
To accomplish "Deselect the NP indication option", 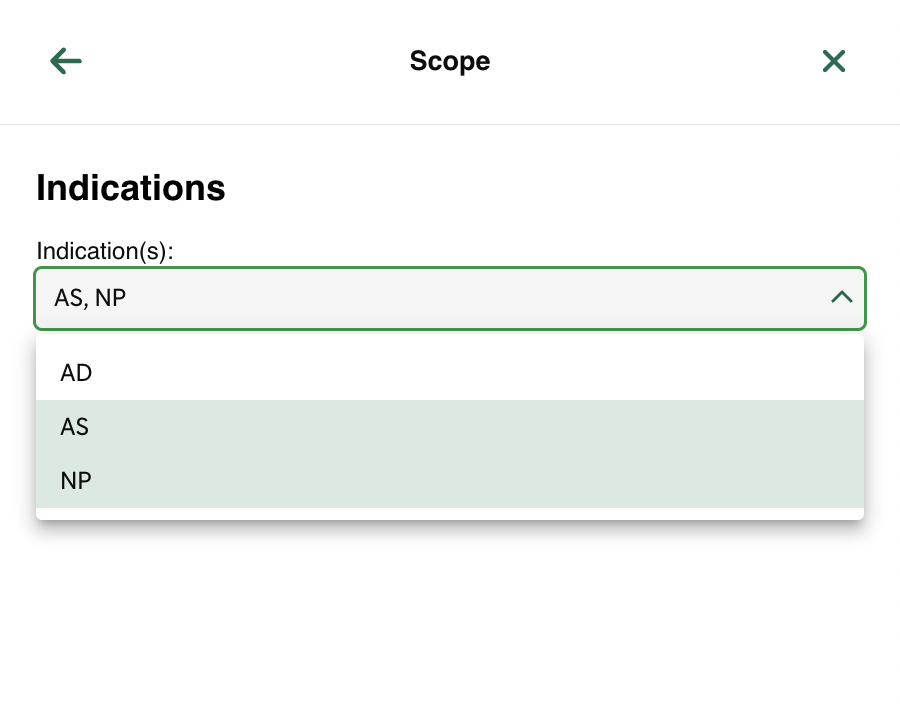I will tap(449, 481).
